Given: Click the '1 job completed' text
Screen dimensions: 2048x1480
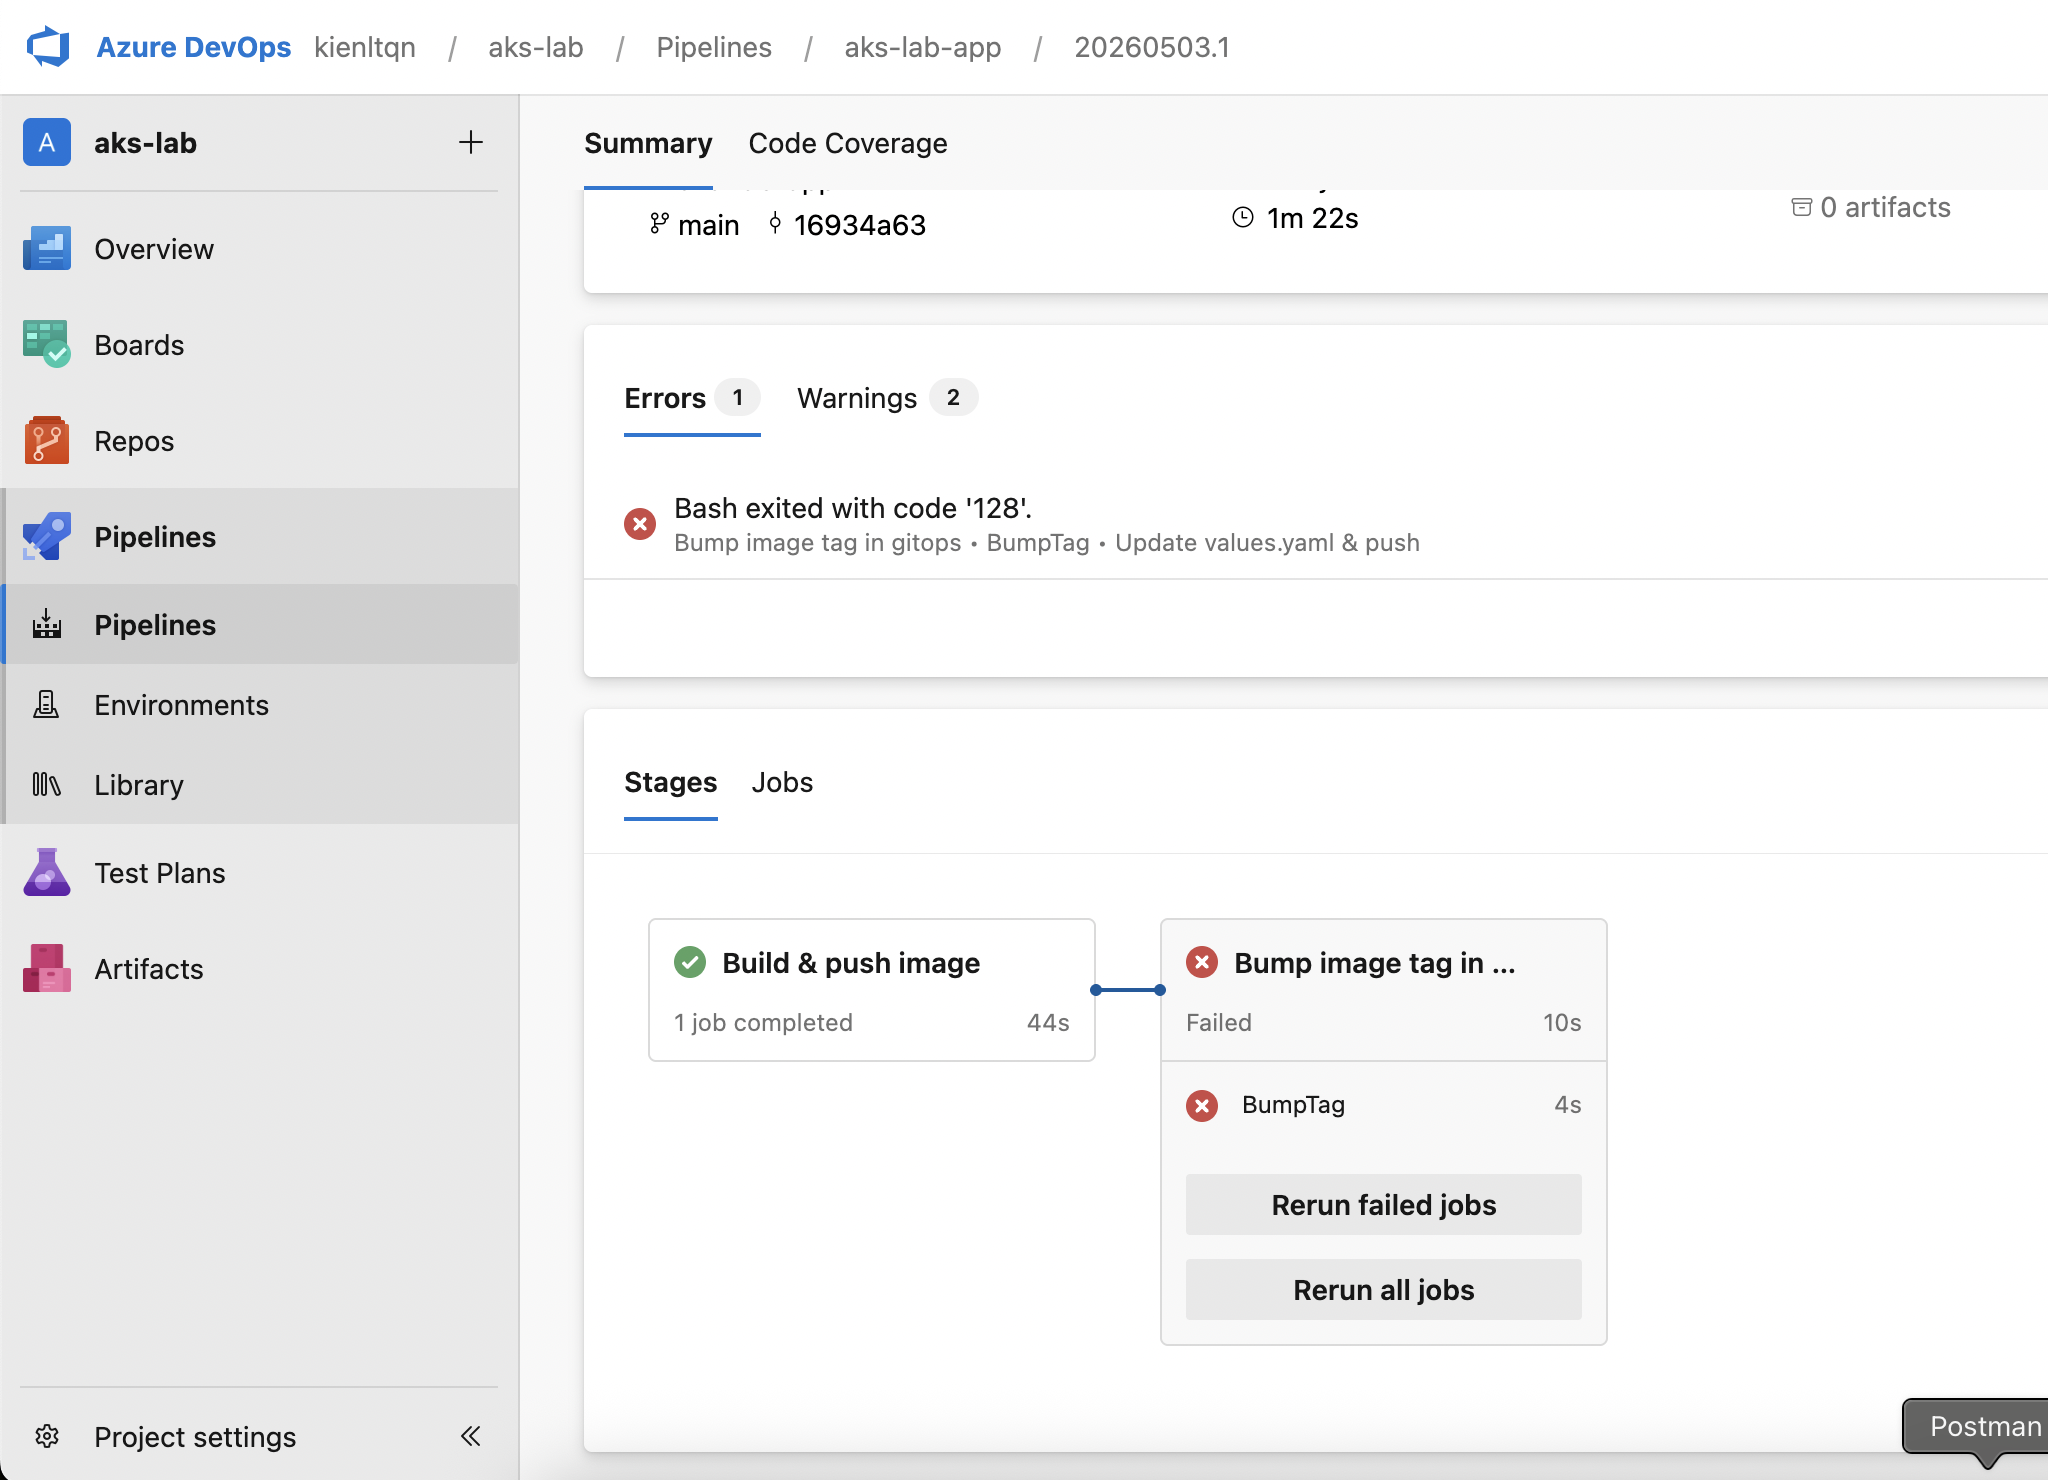Looking at the screenshot, I should (x=763, y=1022).
